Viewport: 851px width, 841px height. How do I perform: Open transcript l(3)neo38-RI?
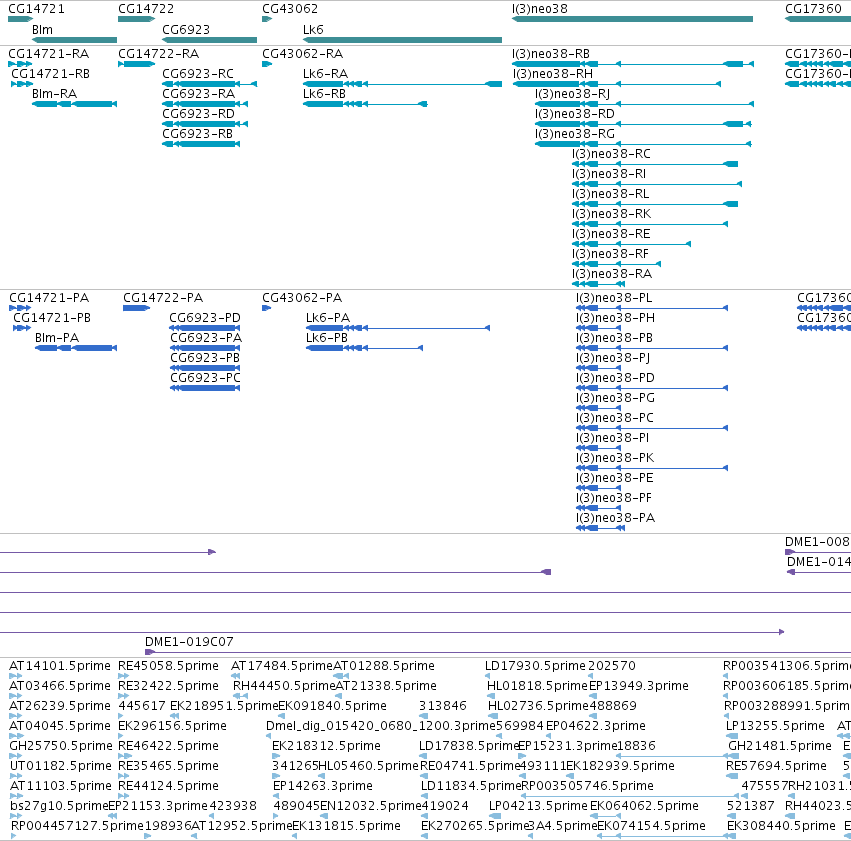tap(608, 174)
